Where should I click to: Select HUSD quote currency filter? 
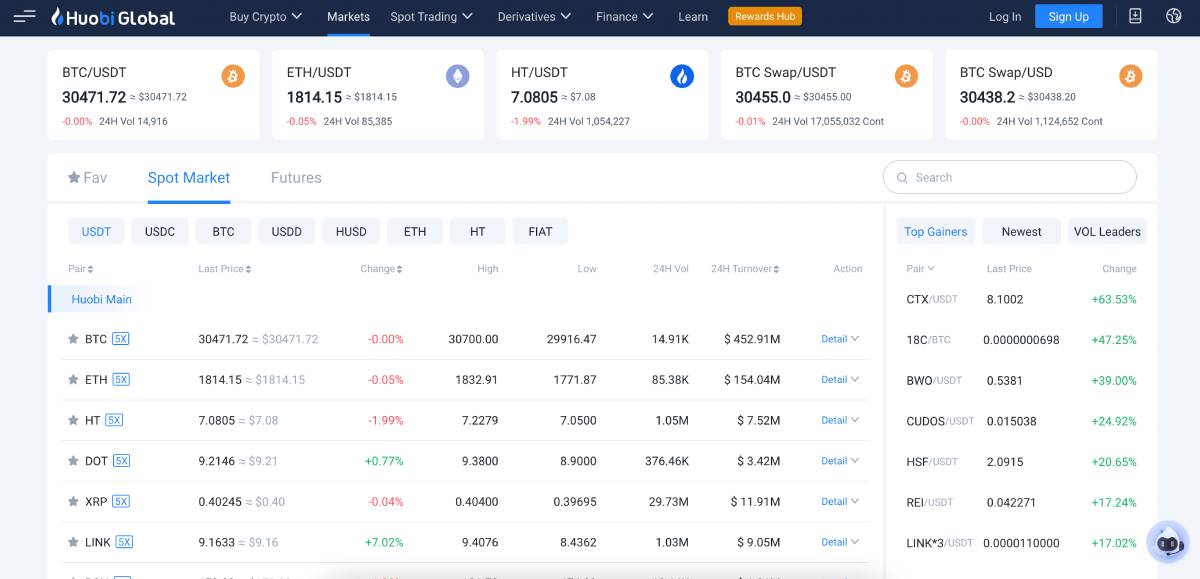pyautogui.click(x=351, y=231)
